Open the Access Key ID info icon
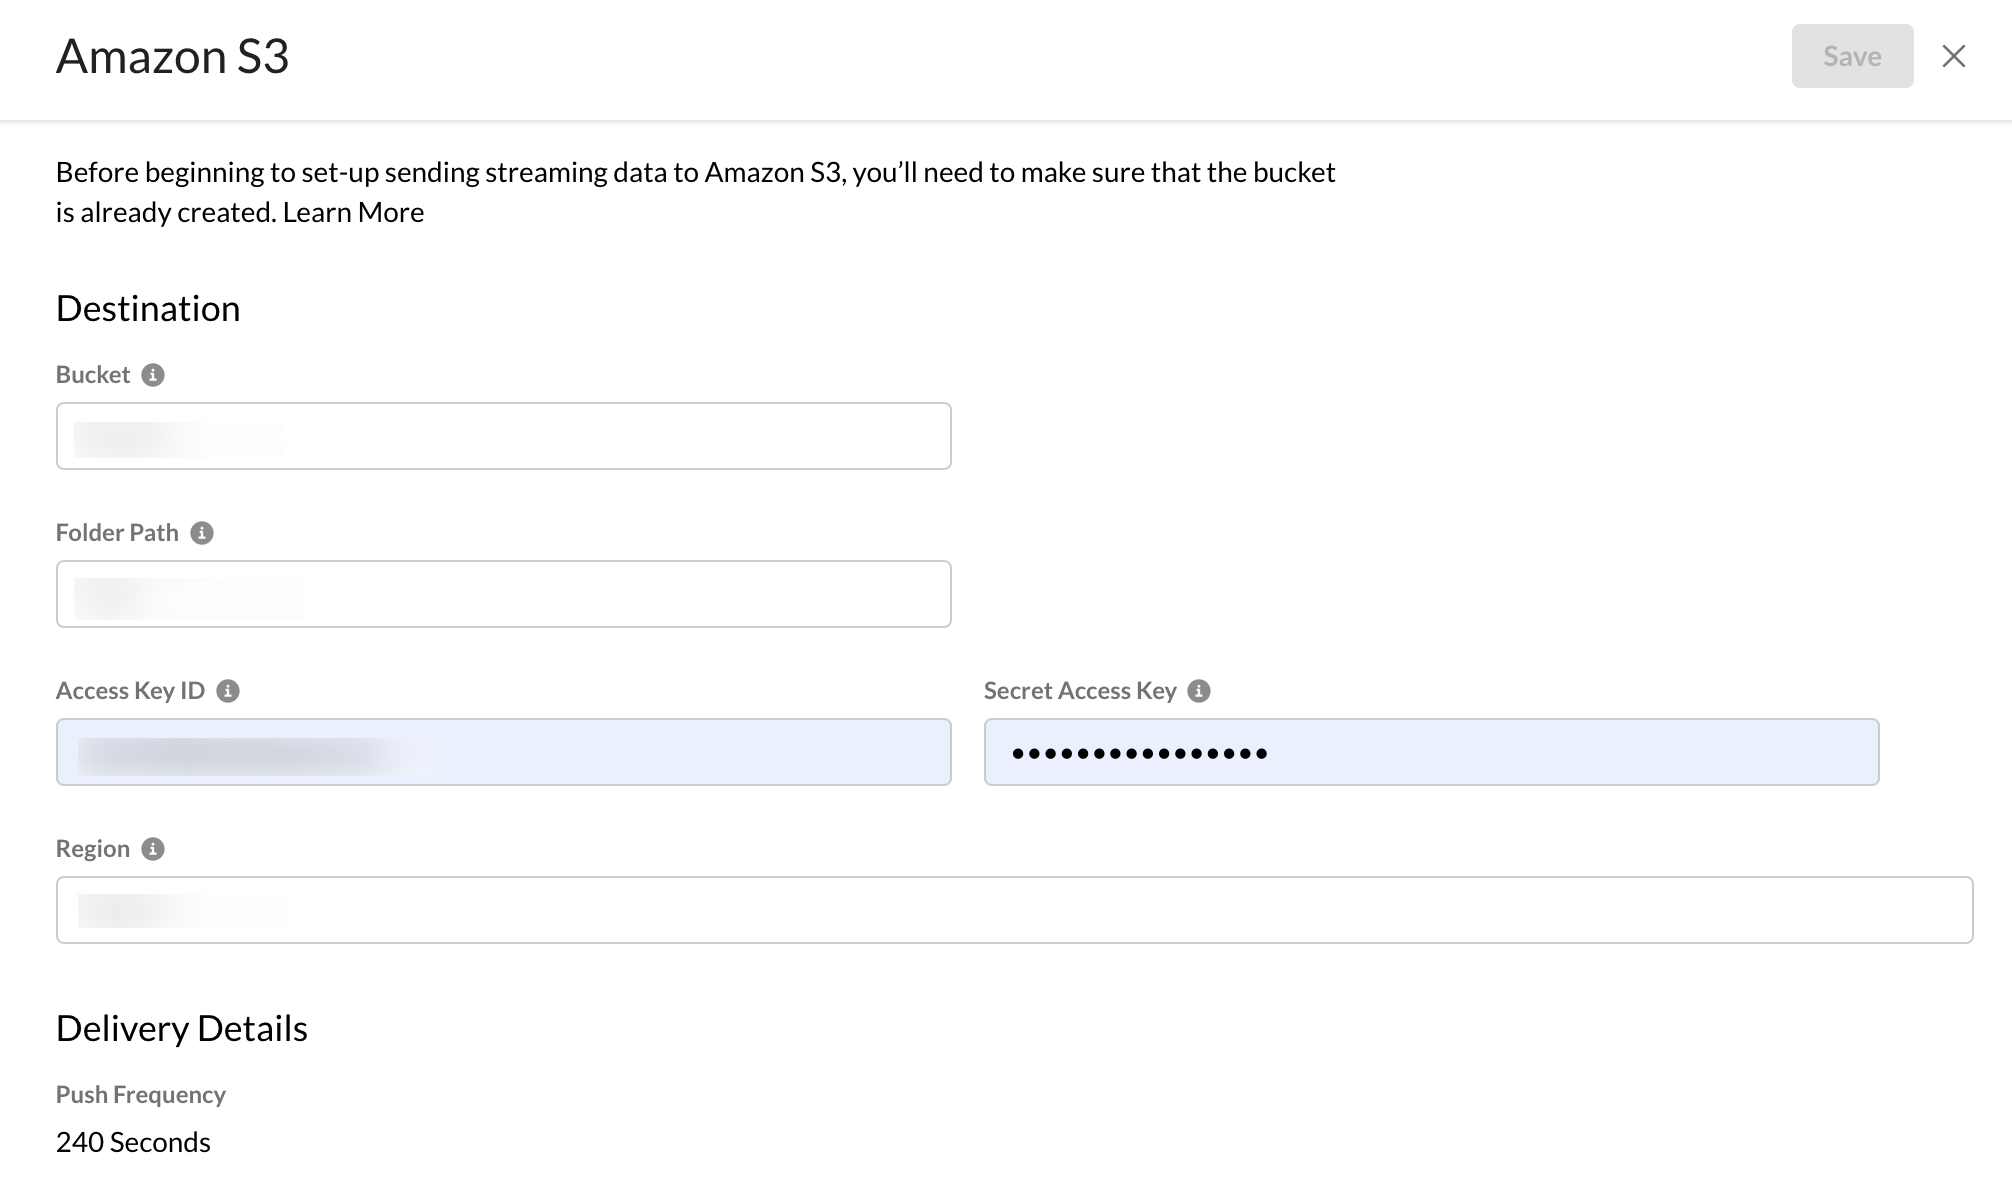2012x1200 pixels. point(229,690)
